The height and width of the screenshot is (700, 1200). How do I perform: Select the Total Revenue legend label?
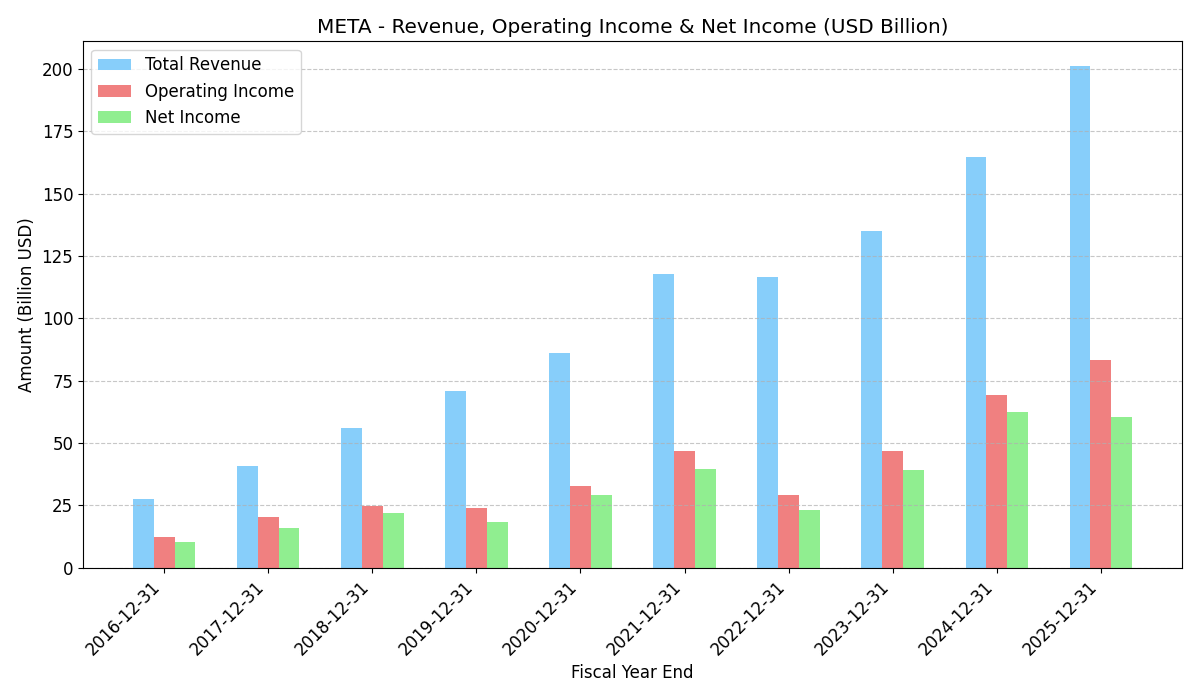[x=203, y=65]
